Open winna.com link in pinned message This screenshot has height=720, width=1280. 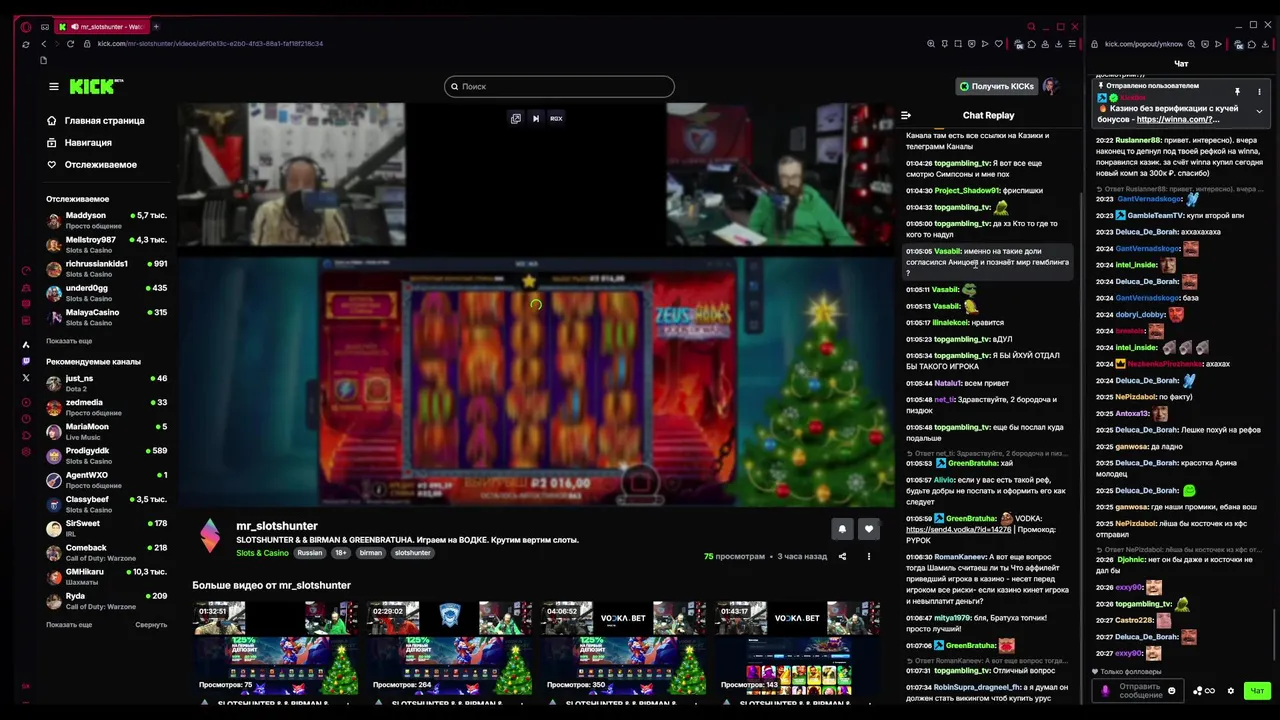1178,119
